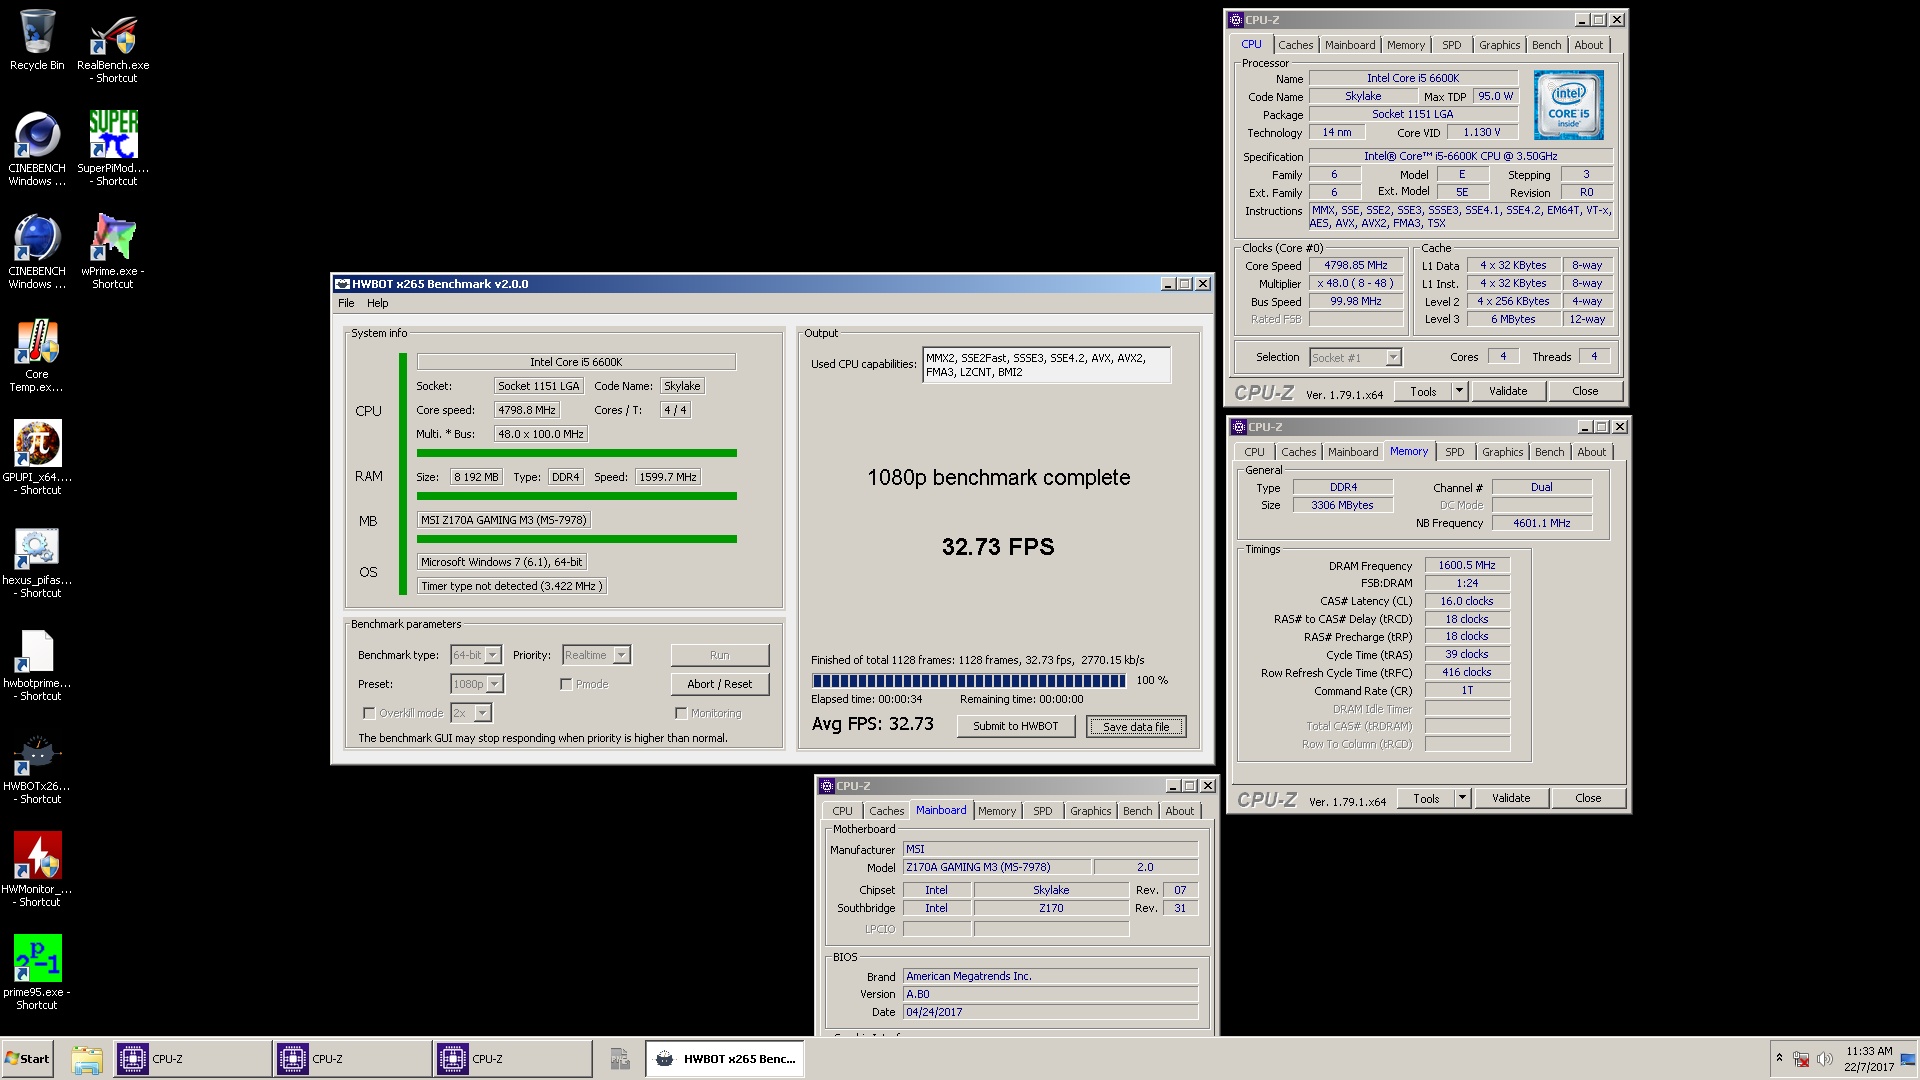Select the prime95.exe shortcut icon
Screen dimensions: 1920x1080
coord(37,973)
